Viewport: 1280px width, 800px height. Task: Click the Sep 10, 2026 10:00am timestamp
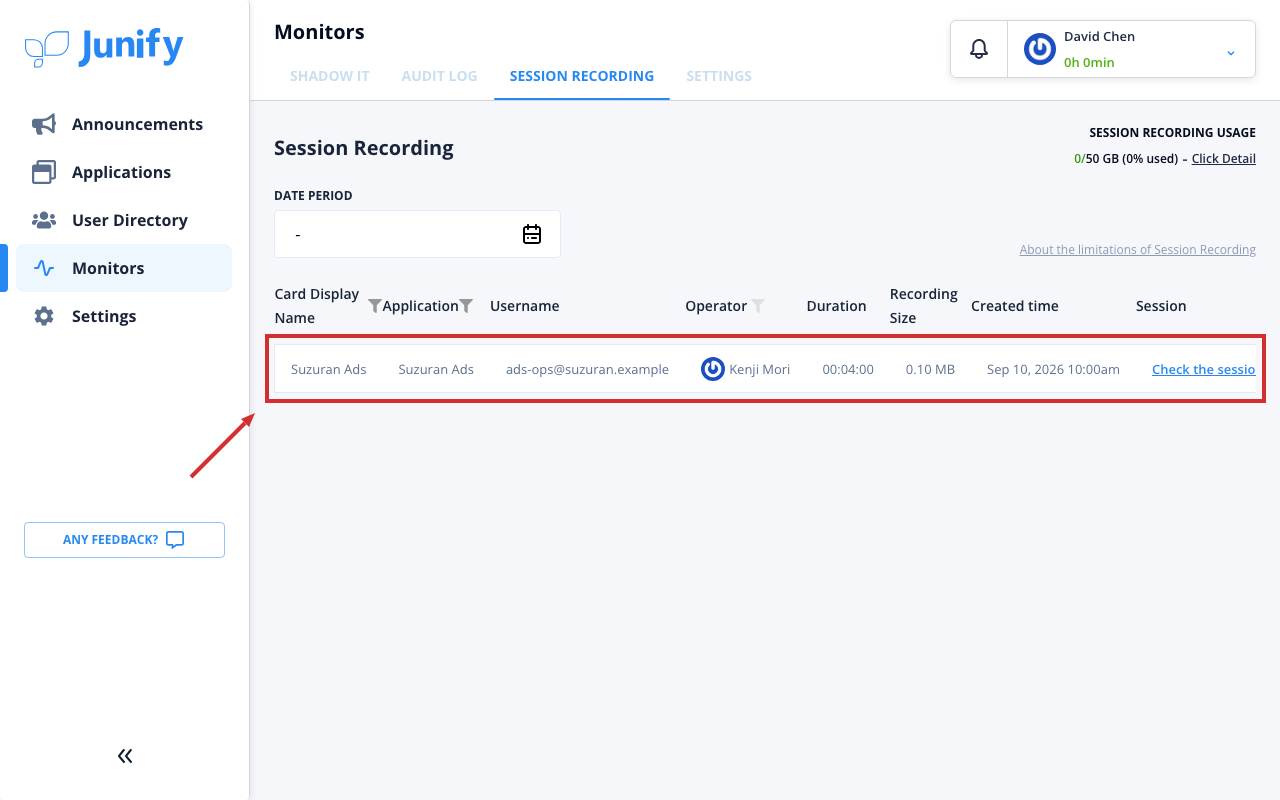(1053, 369)
